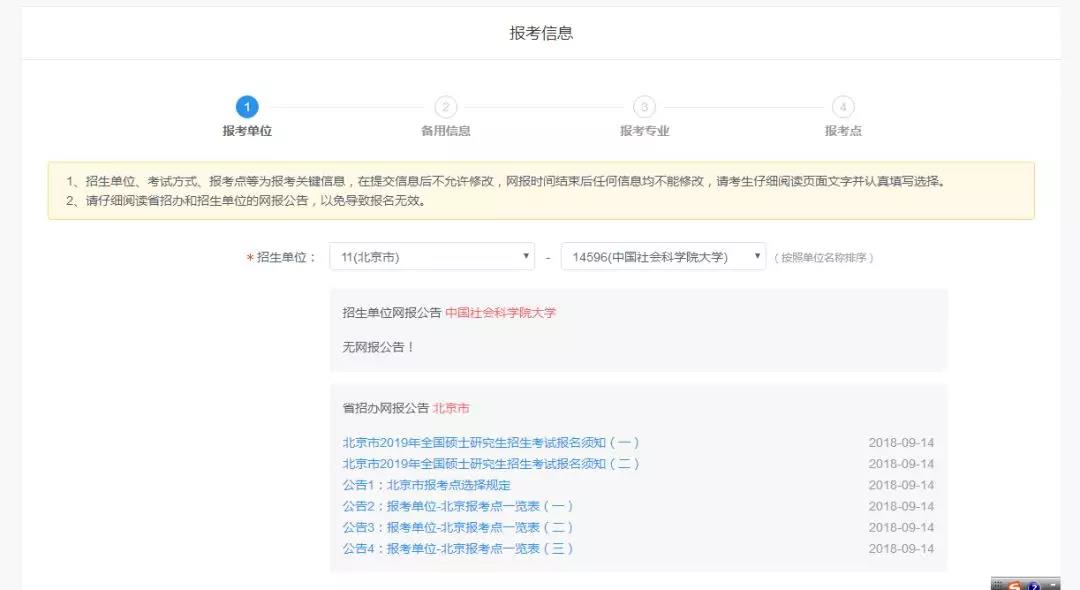Click the red 中国社会科学院大学 announcement name
This screenshot has height=590, width=1080.
point(500,313)
